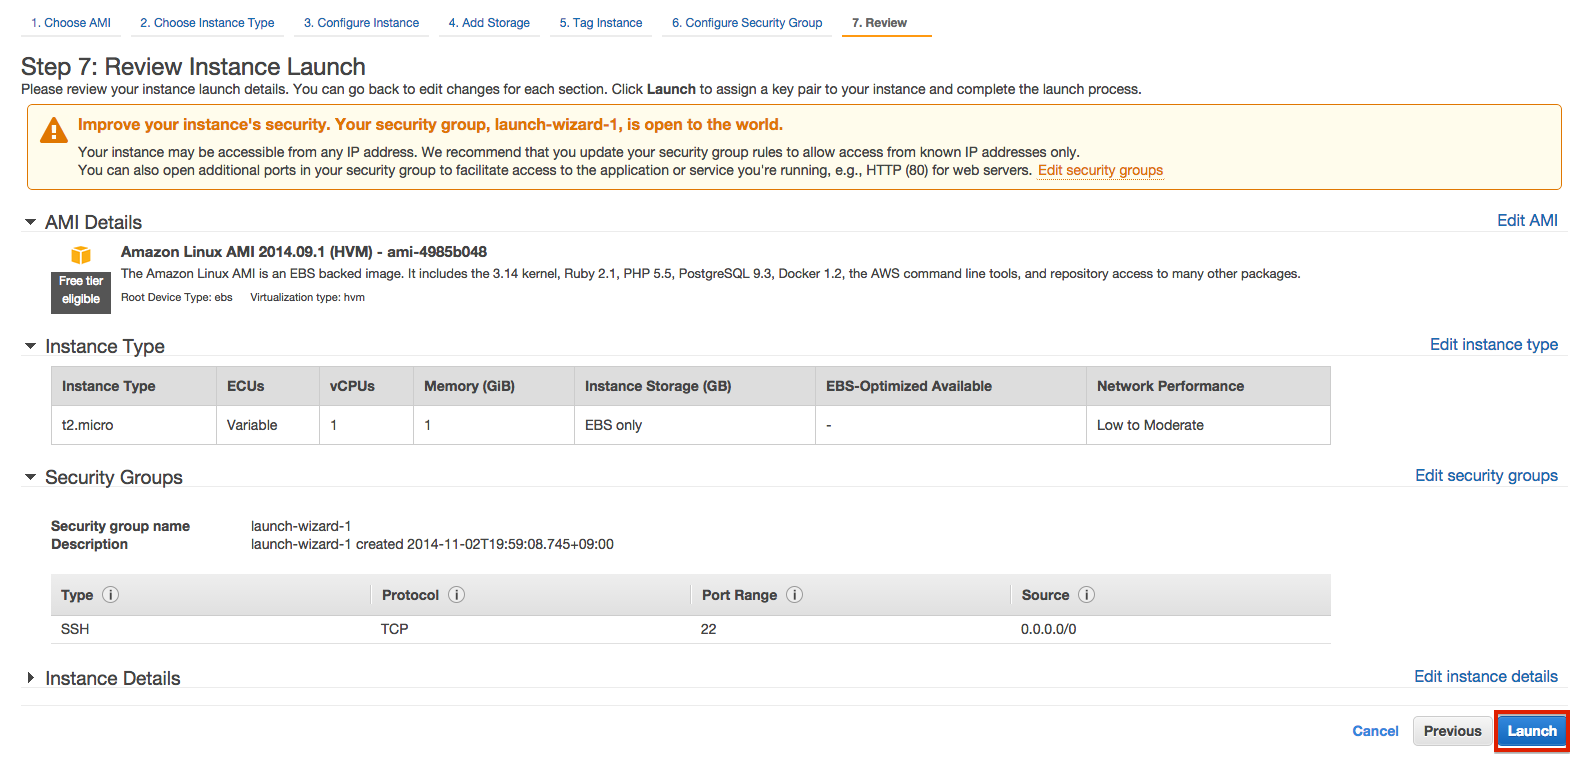Switch to the 5. Tag Instance tab

(601, 22)
